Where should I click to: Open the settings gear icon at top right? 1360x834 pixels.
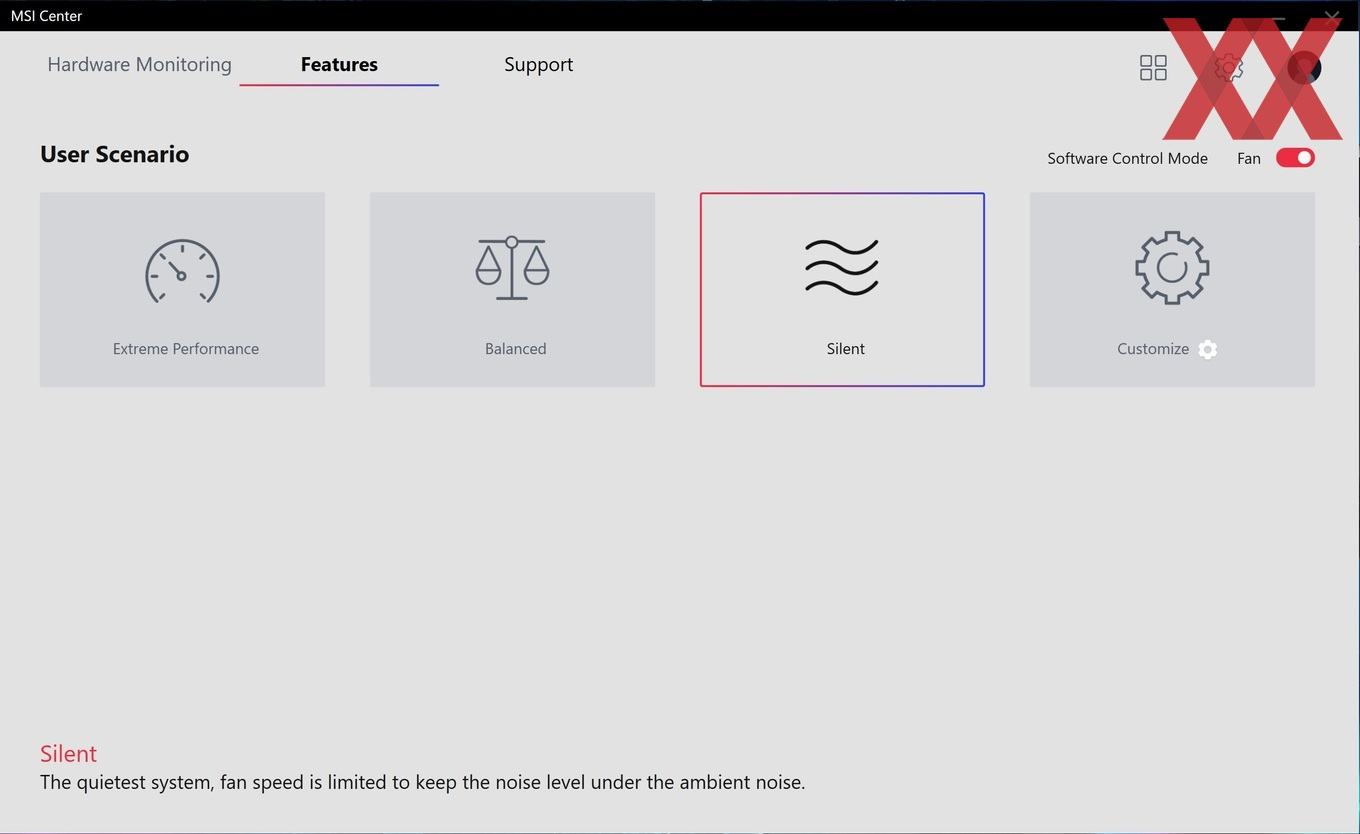tap(1228, 67)
